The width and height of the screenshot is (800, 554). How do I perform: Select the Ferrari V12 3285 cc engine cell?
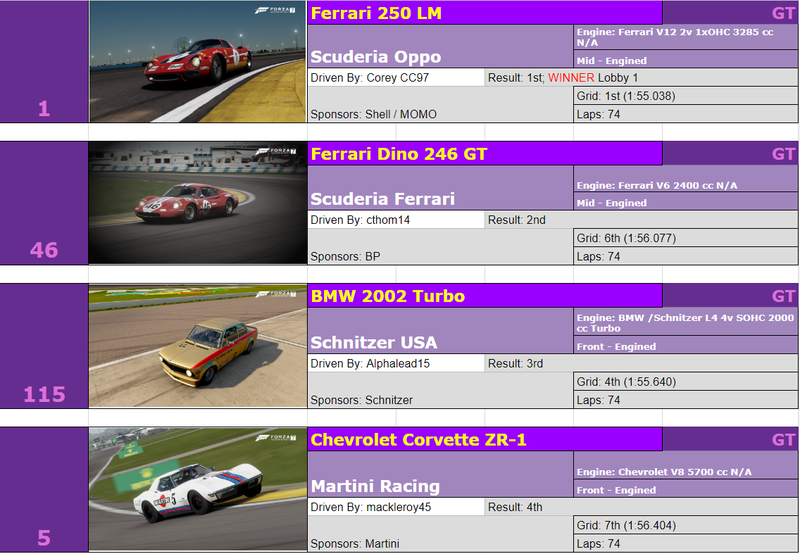click(686, 37)
